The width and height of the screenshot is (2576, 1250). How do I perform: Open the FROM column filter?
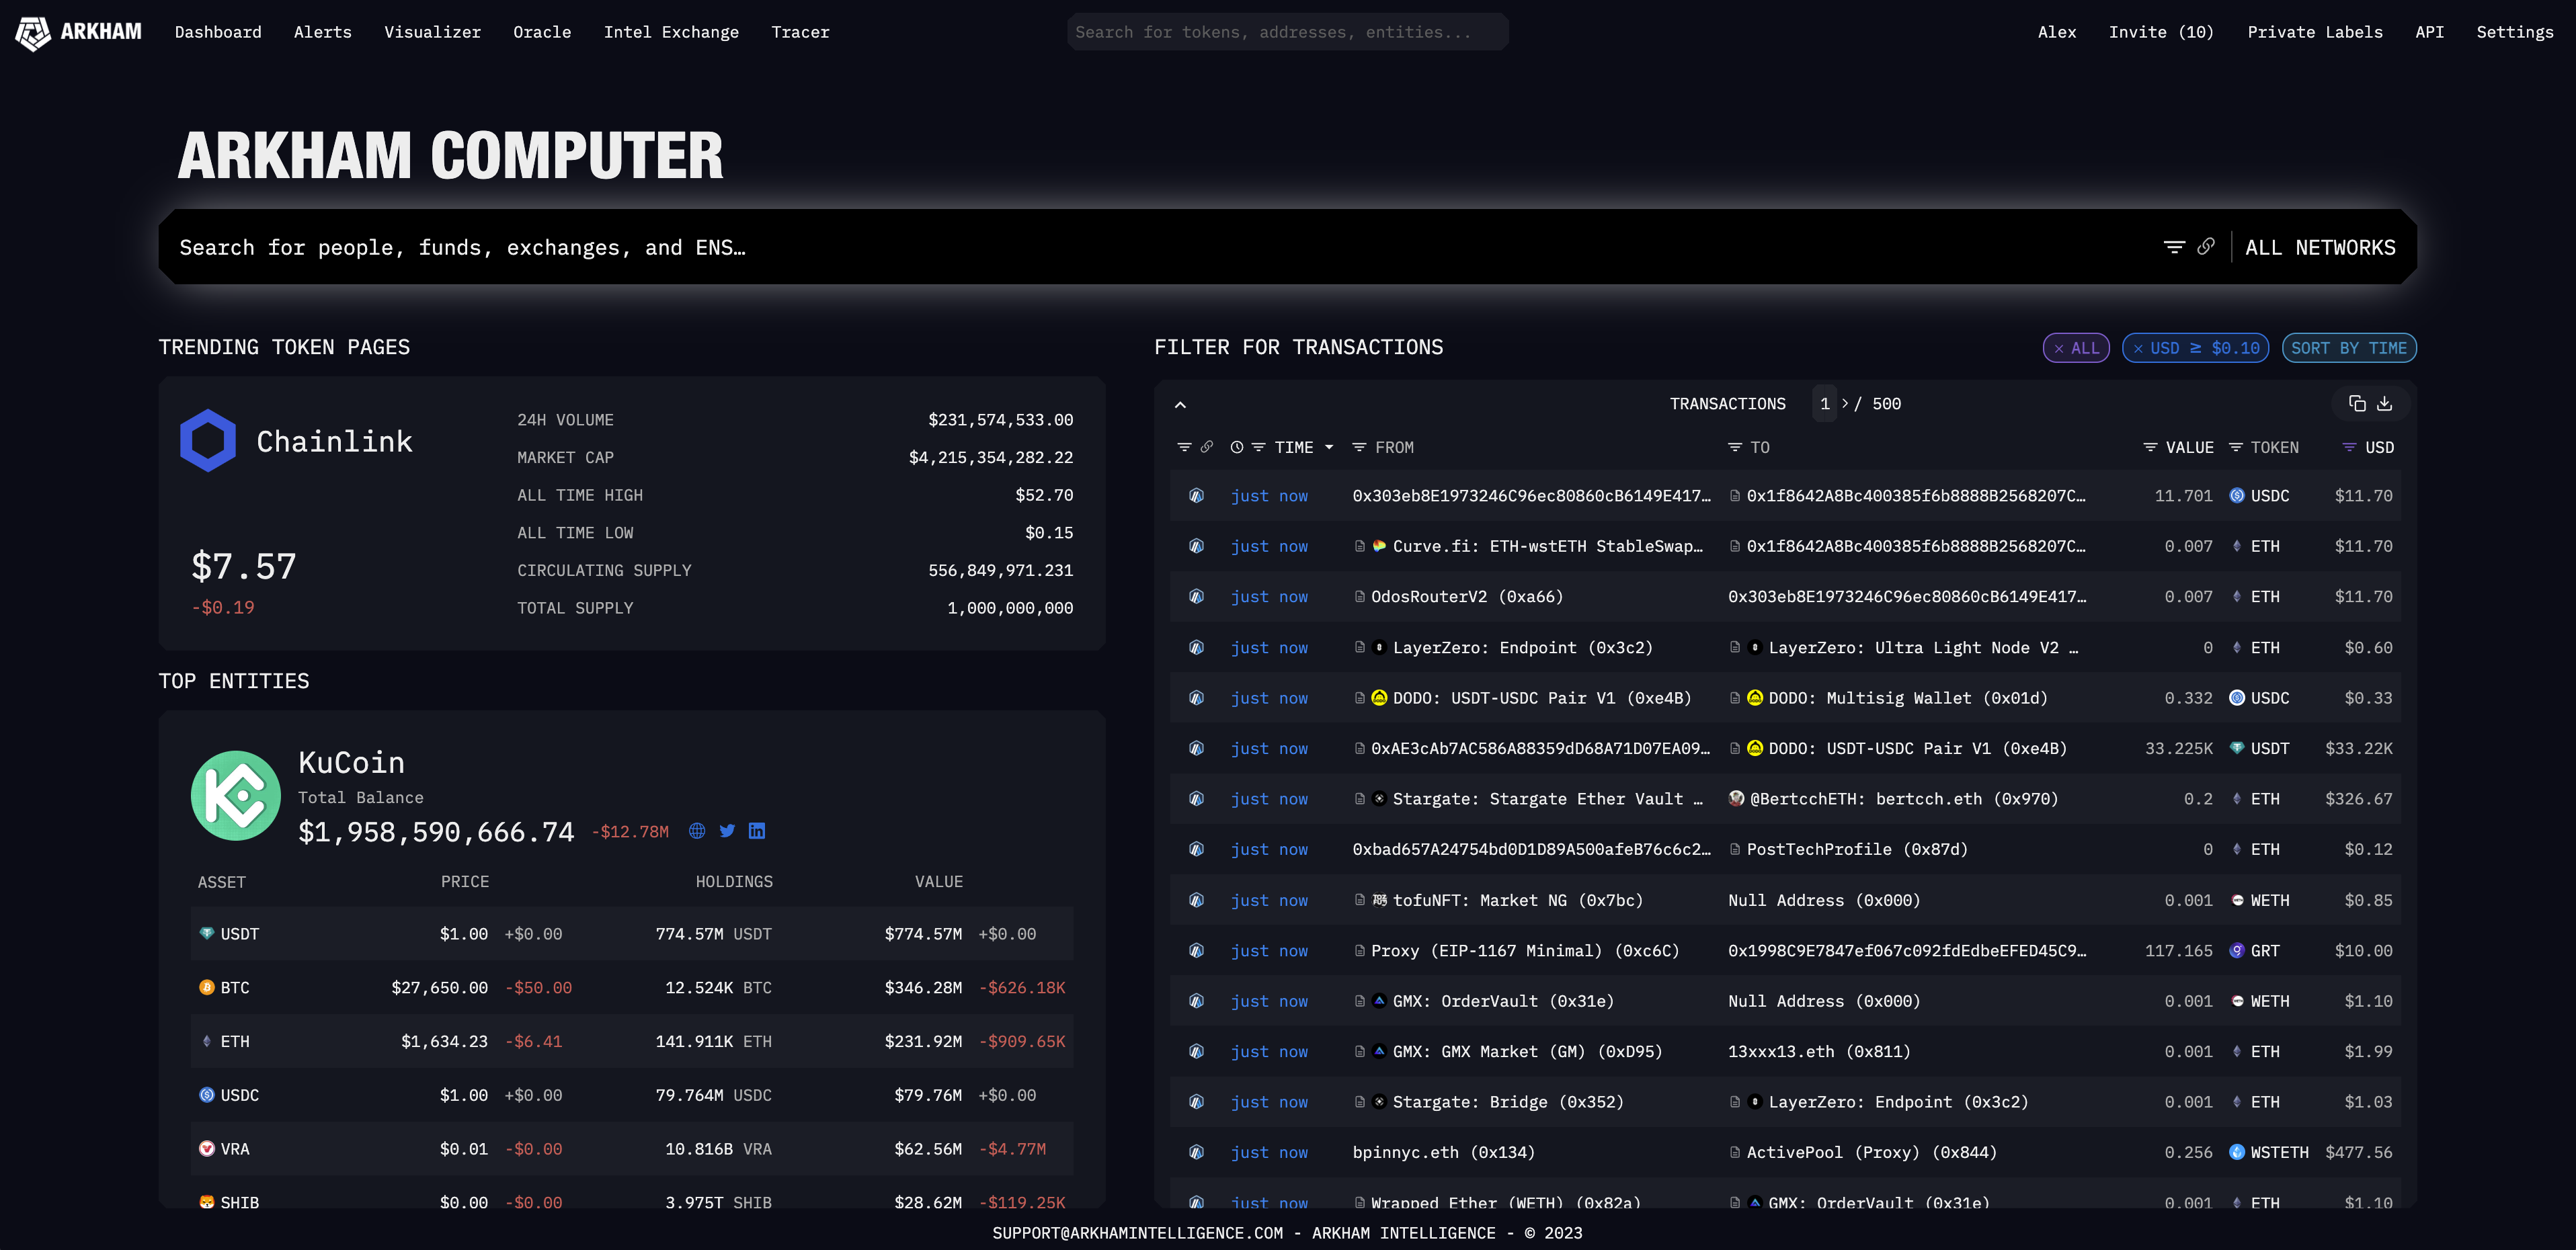tap(1359, 448)
